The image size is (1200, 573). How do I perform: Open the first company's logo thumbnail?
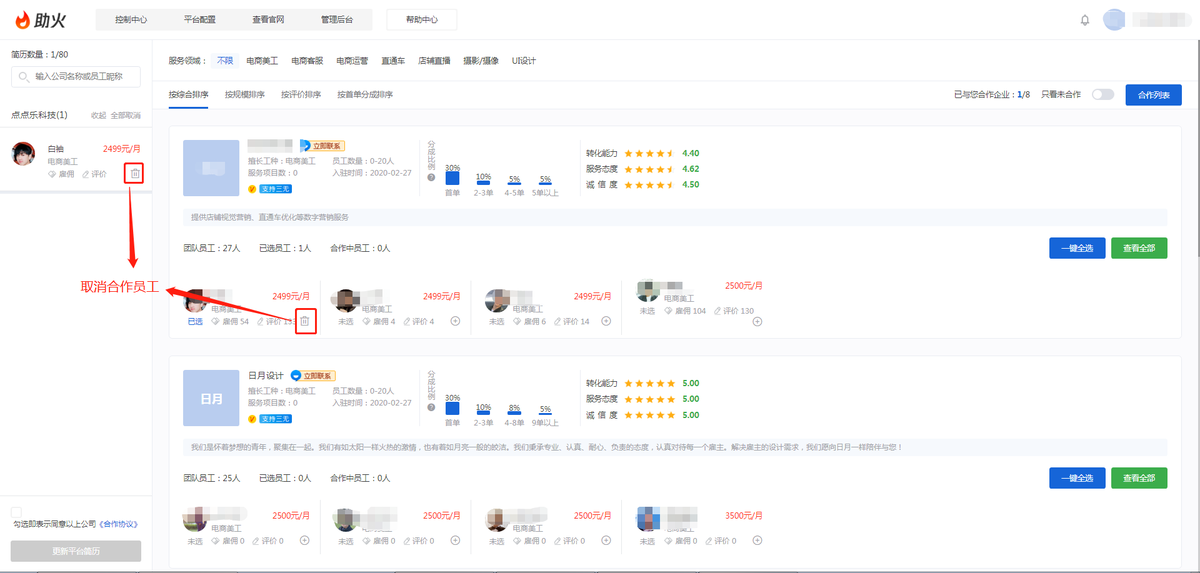[211, 168]
